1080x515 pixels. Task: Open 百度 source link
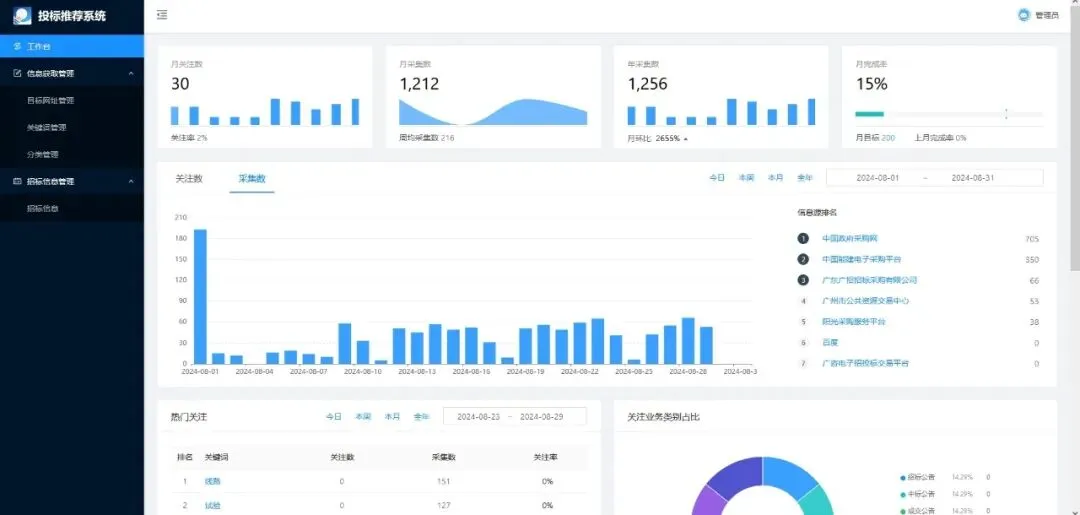click(830, 342)
